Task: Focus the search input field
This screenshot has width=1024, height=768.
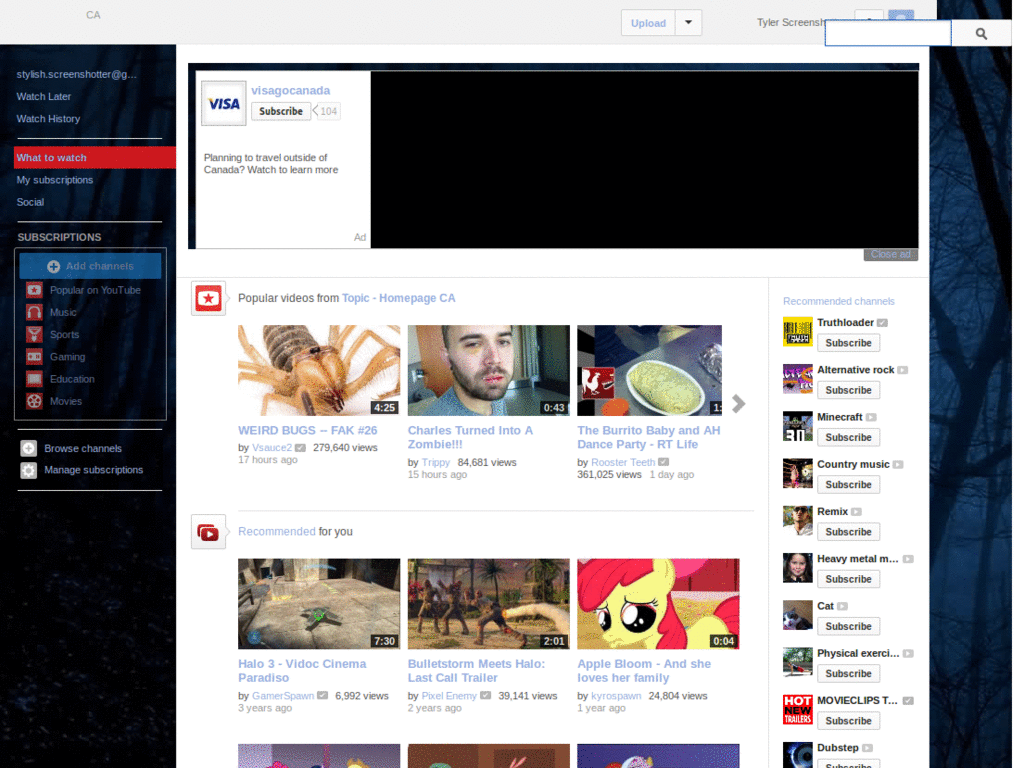Action: [x=888, y=33]
